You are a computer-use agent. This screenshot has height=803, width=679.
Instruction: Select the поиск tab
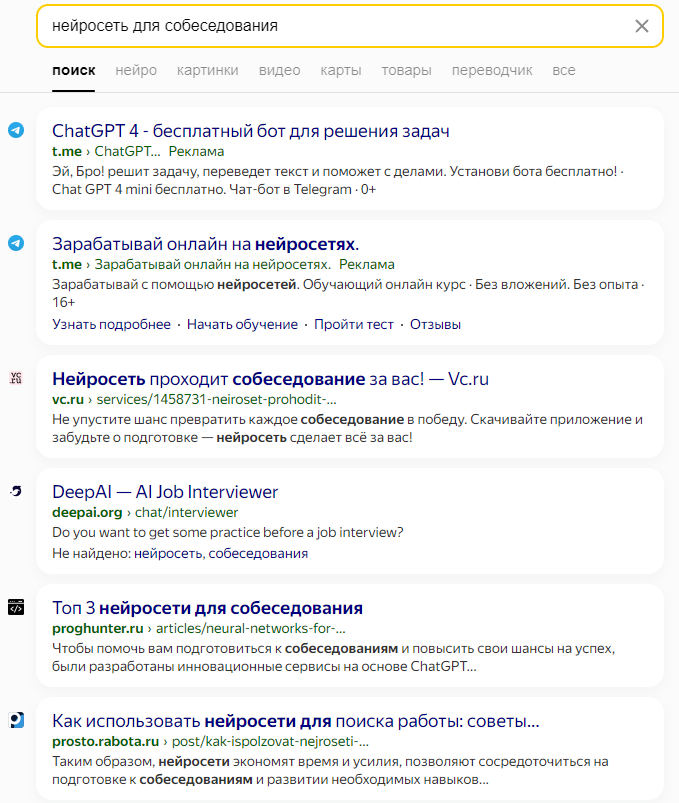74,70
